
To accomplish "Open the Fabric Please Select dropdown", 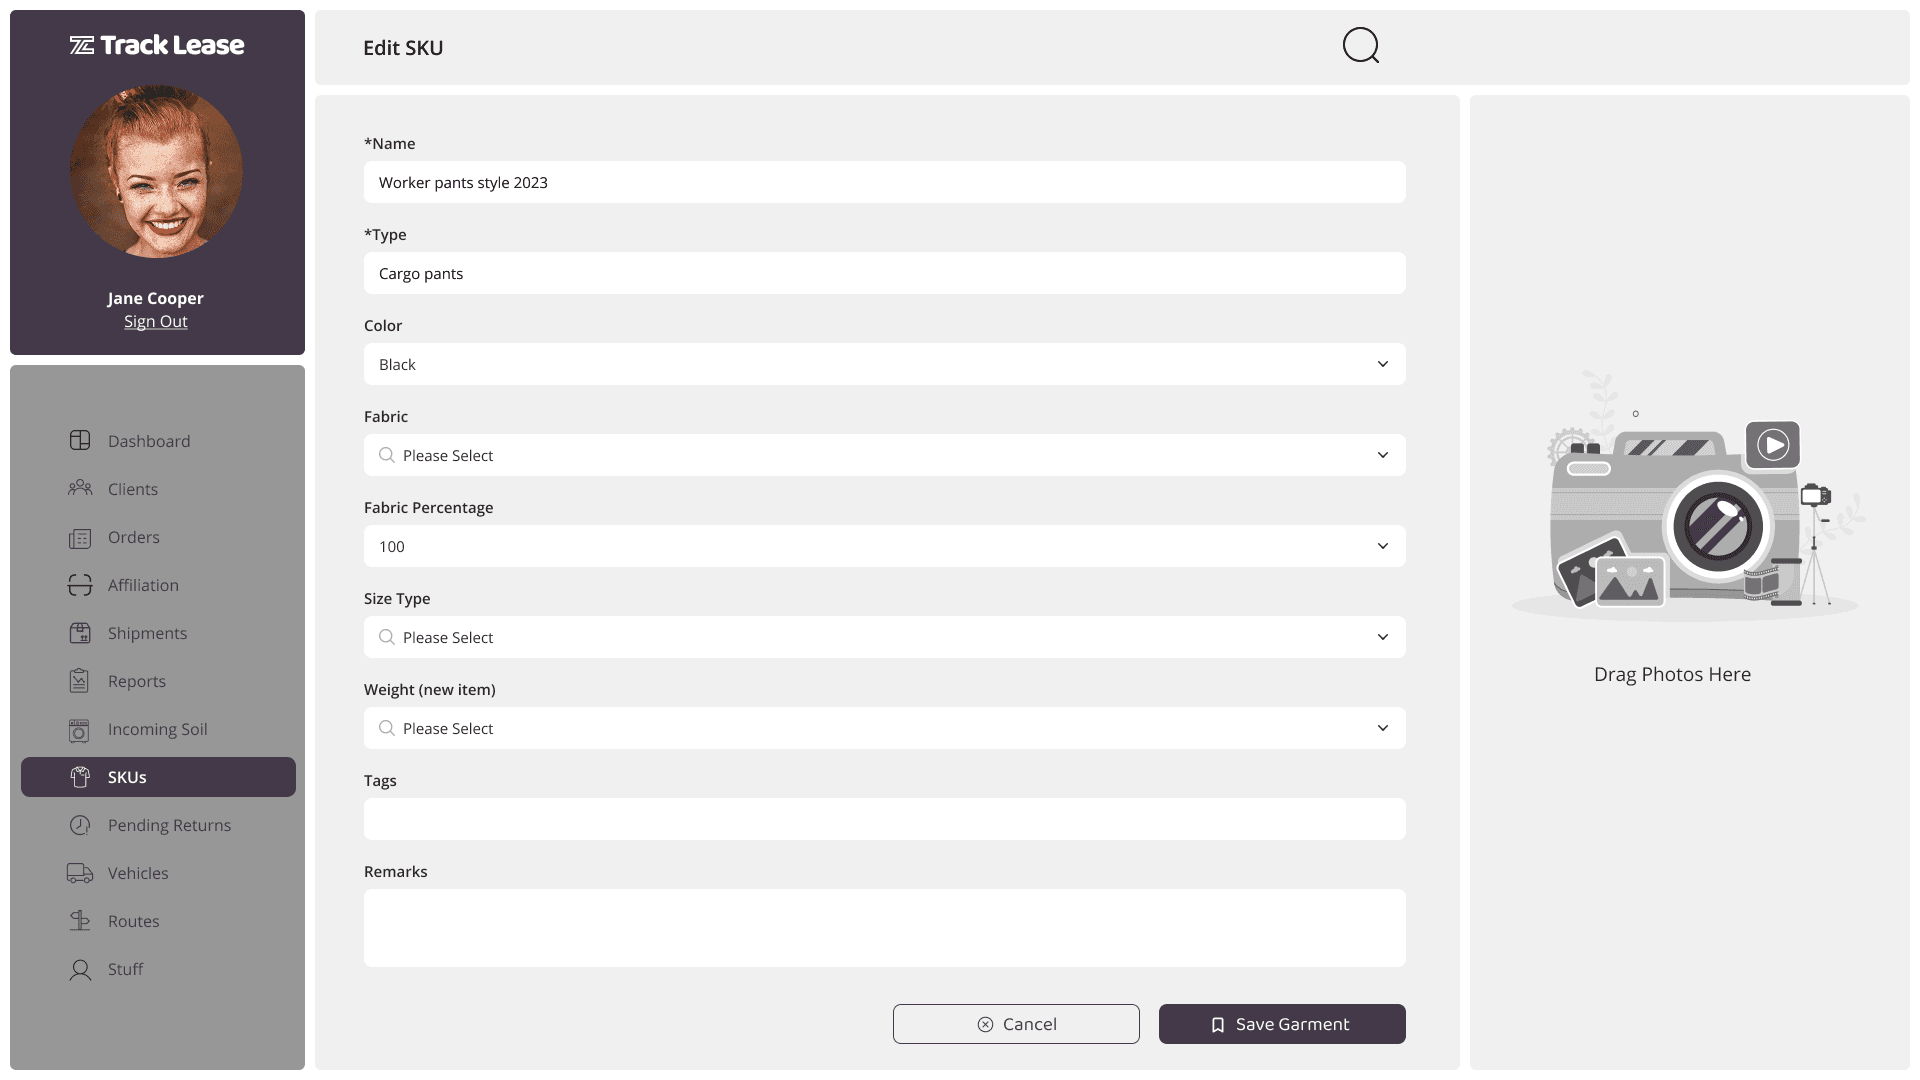I will tap(884, 455).
